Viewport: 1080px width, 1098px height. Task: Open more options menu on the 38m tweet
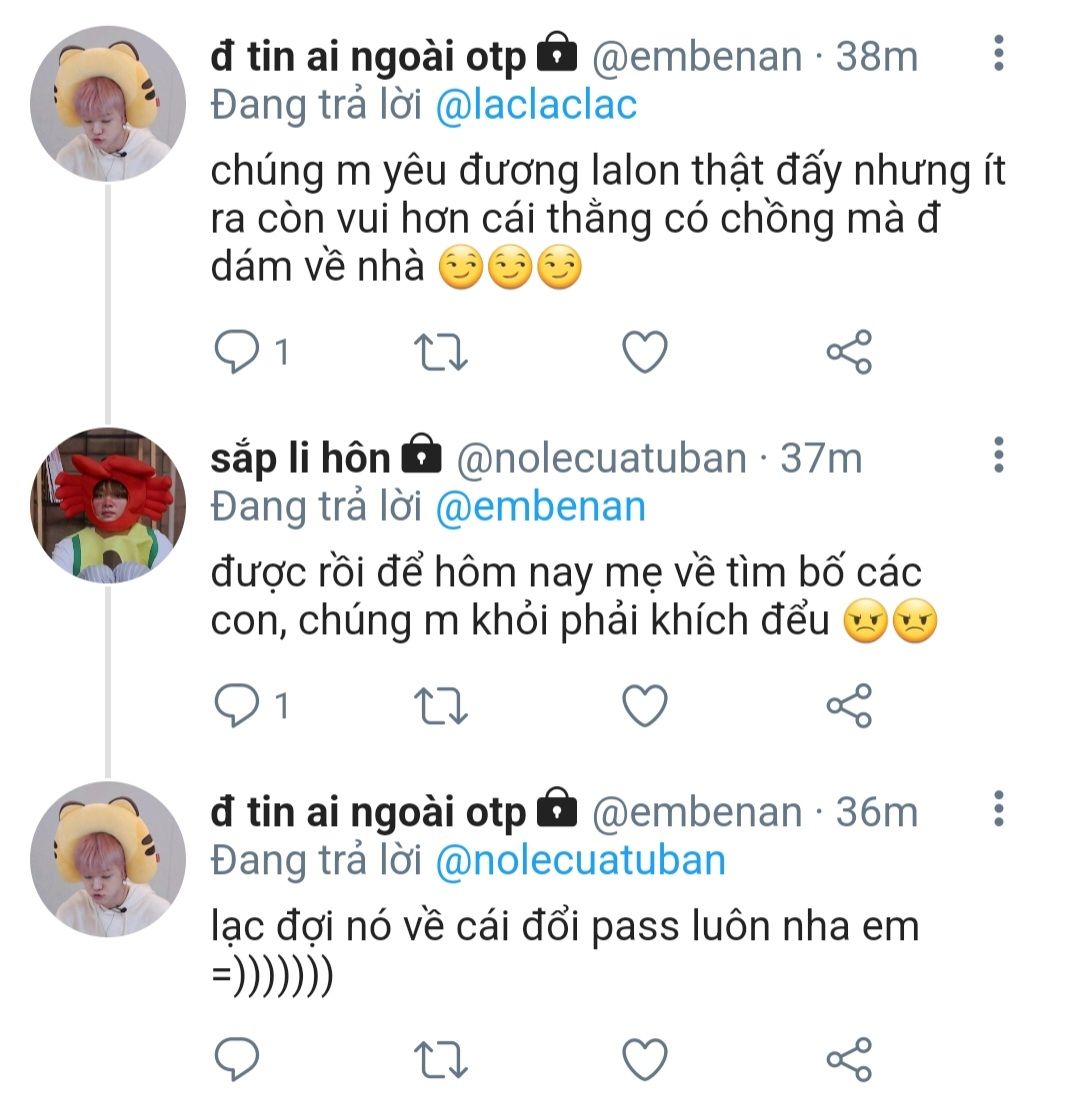point(997,53)
